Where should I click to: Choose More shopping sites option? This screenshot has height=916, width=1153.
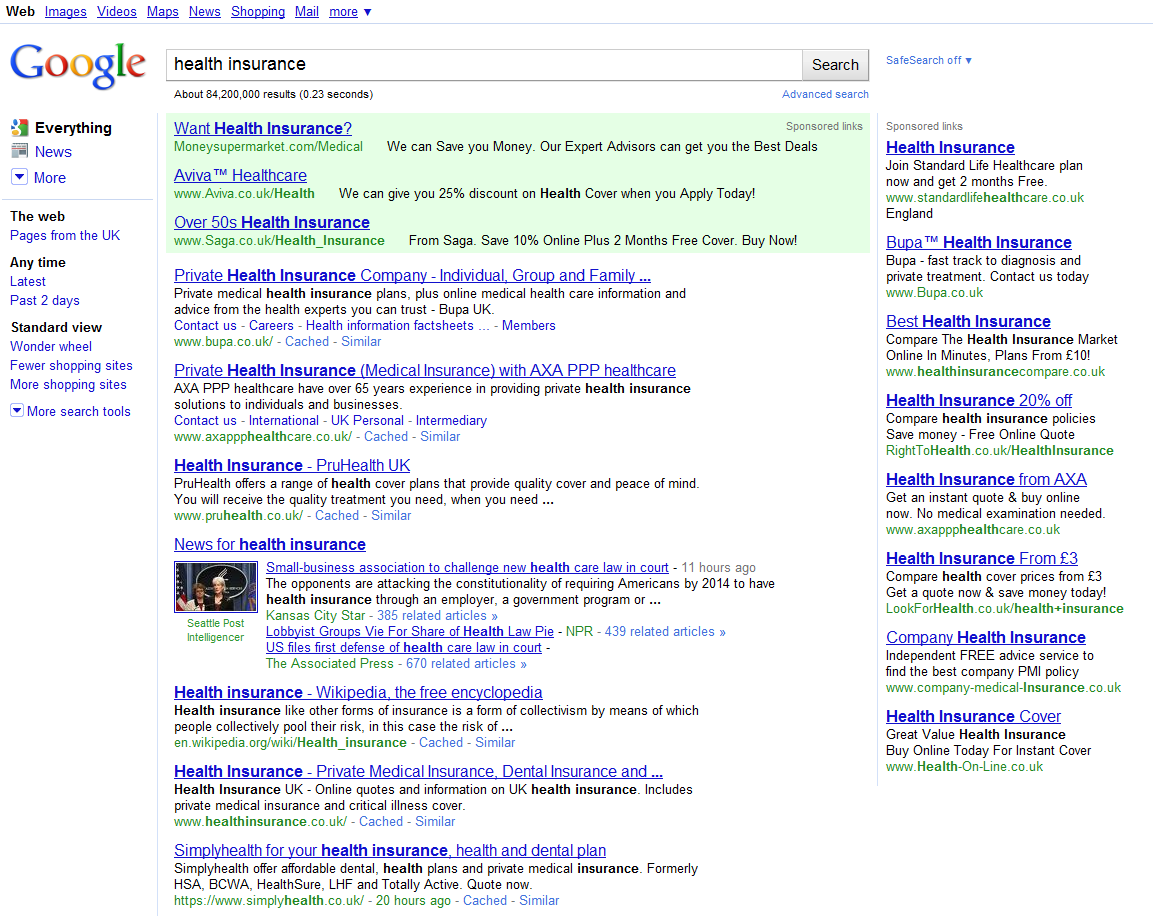coord(68,384)
